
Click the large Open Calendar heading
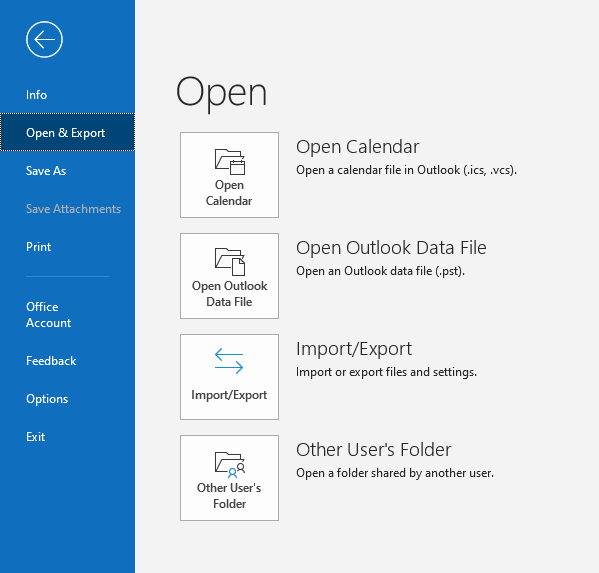[x=358, y=147]
